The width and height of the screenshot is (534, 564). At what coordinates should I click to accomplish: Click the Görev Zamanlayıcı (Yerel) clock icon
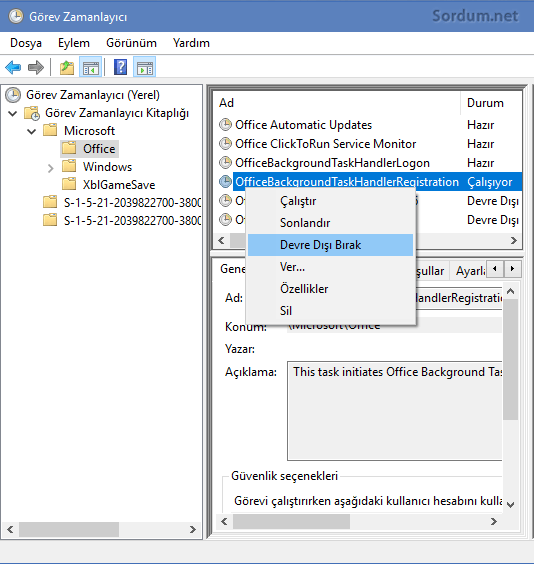(x=13, y=95)
